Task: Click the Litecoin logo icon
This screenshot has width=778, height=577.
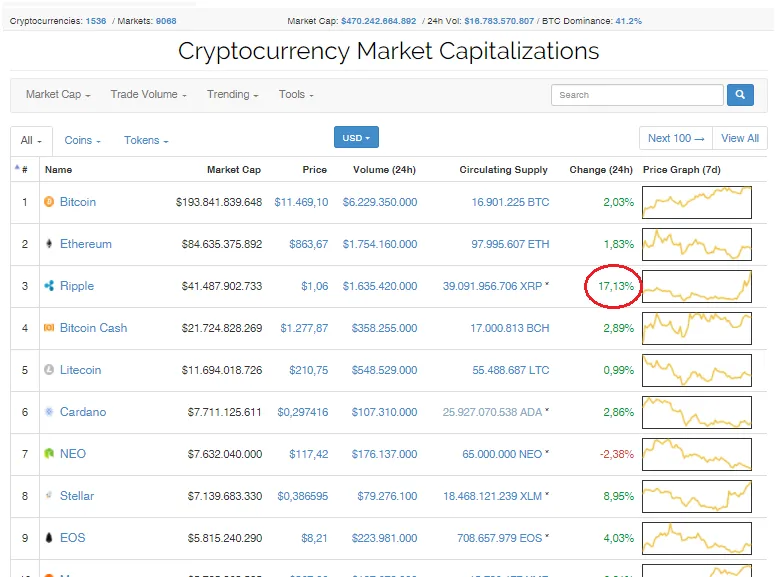Action: click(49, 370)
